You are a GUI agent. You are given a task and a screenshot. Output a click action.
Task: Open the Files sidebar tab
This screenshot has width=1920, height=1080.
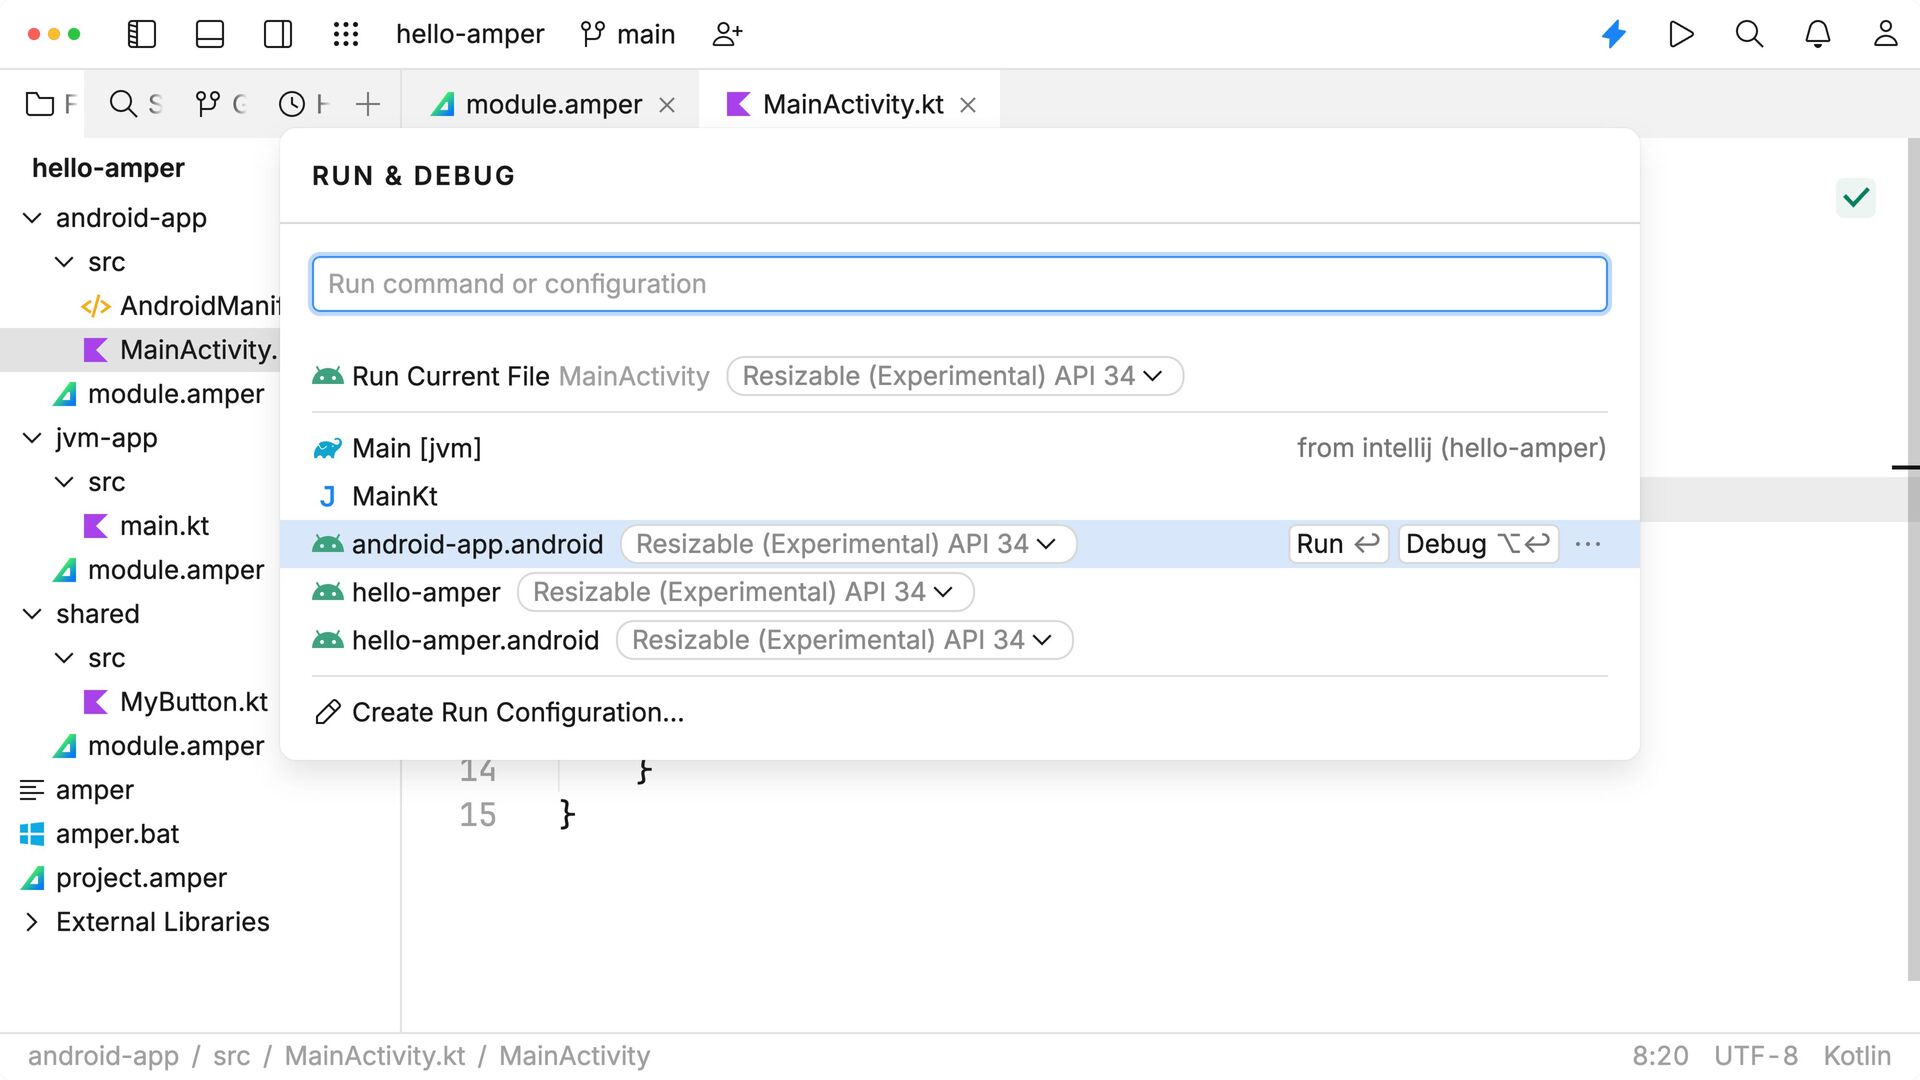[50, 104]
